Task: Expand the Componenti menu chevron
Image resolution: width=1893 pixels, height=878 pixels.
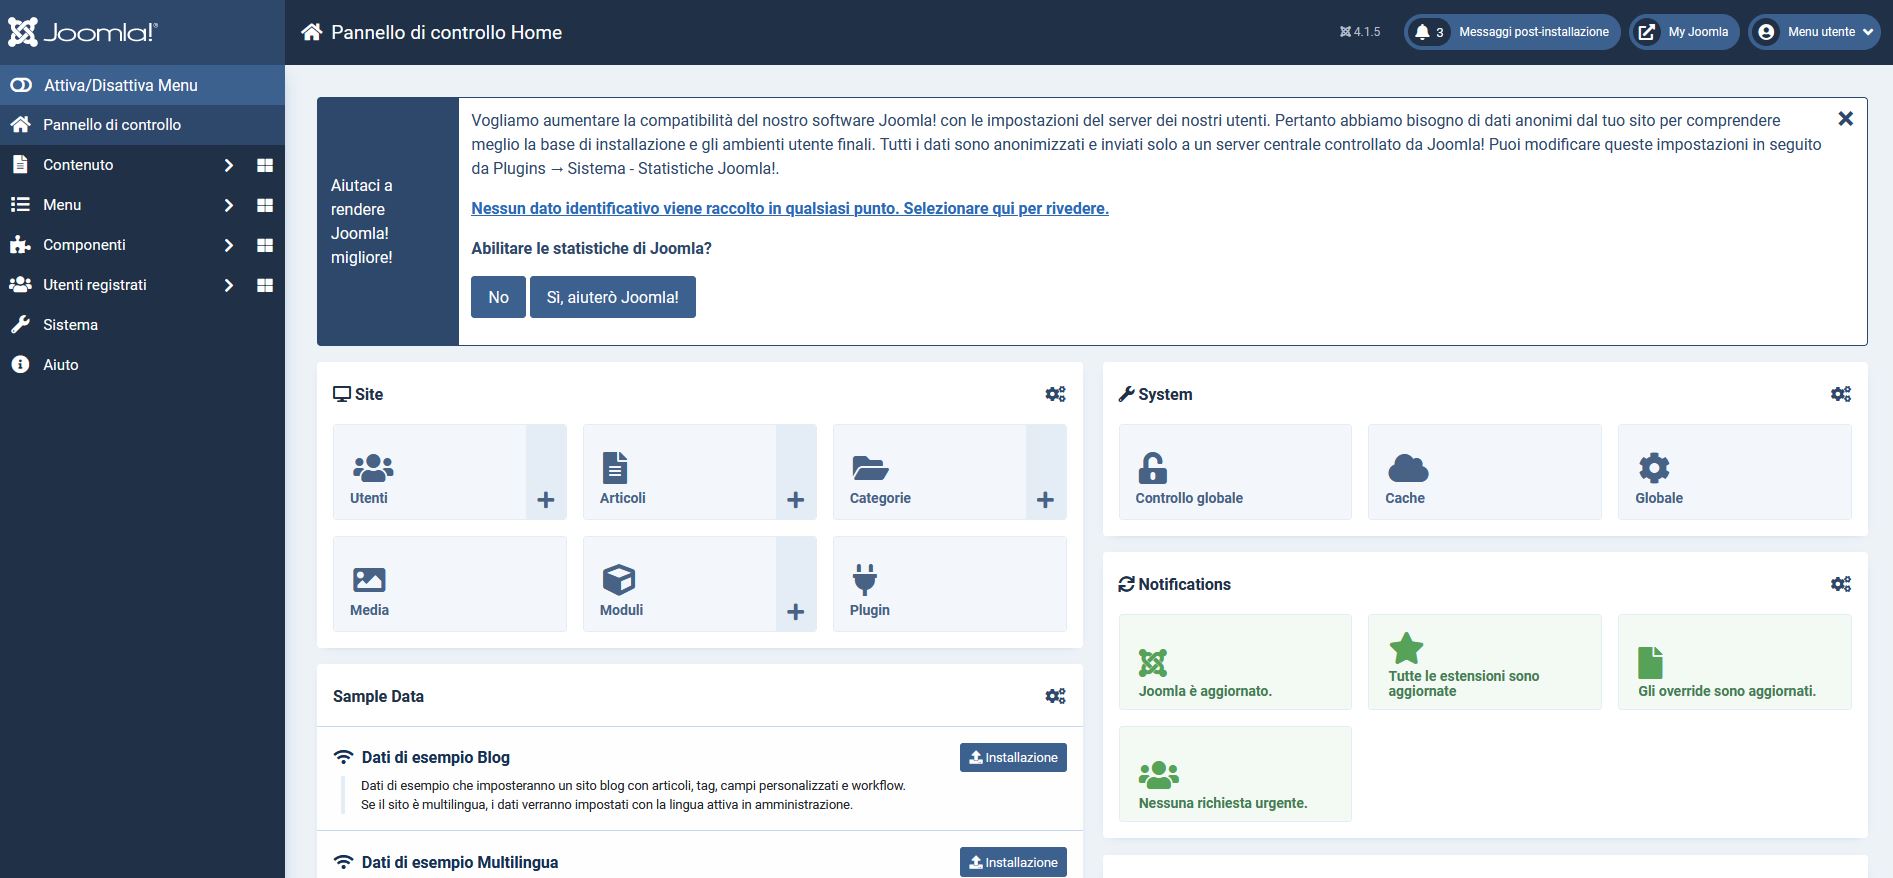Action: pos(229,245)
